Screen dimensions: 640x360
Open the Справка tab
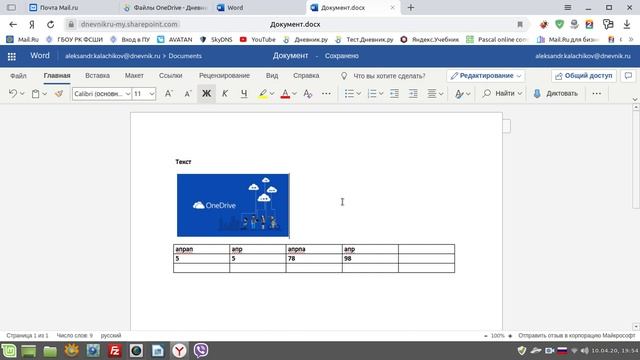(x=306, y=76)
